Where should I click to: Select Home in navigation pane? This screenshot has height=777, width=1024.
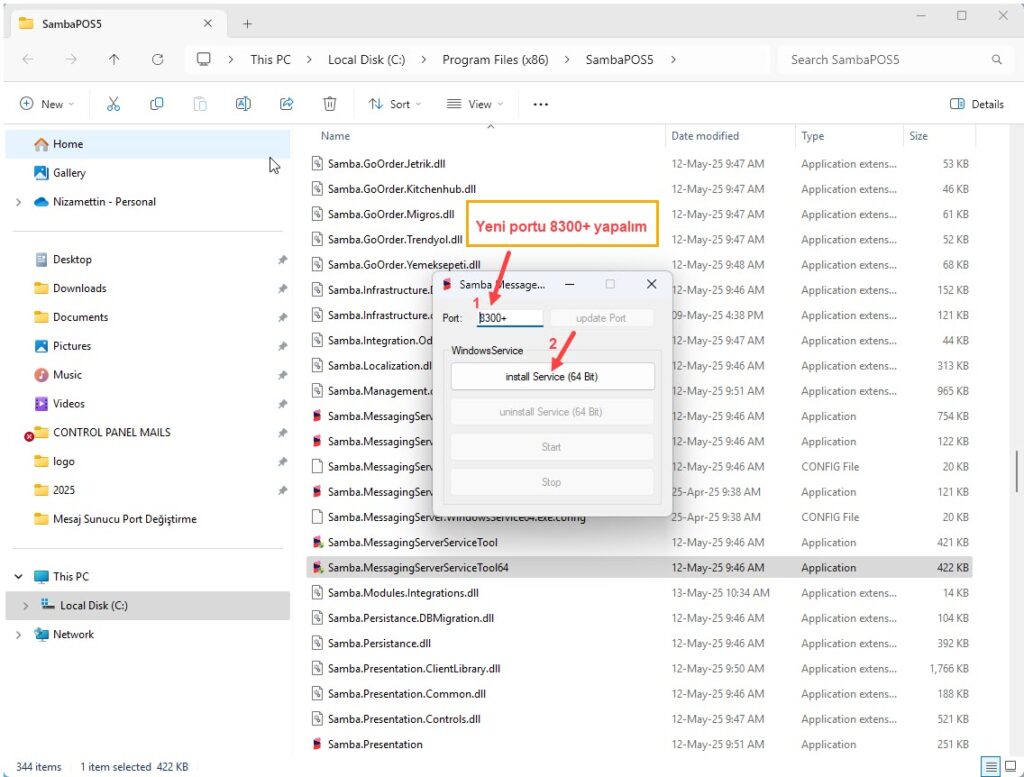pos(148,144)
